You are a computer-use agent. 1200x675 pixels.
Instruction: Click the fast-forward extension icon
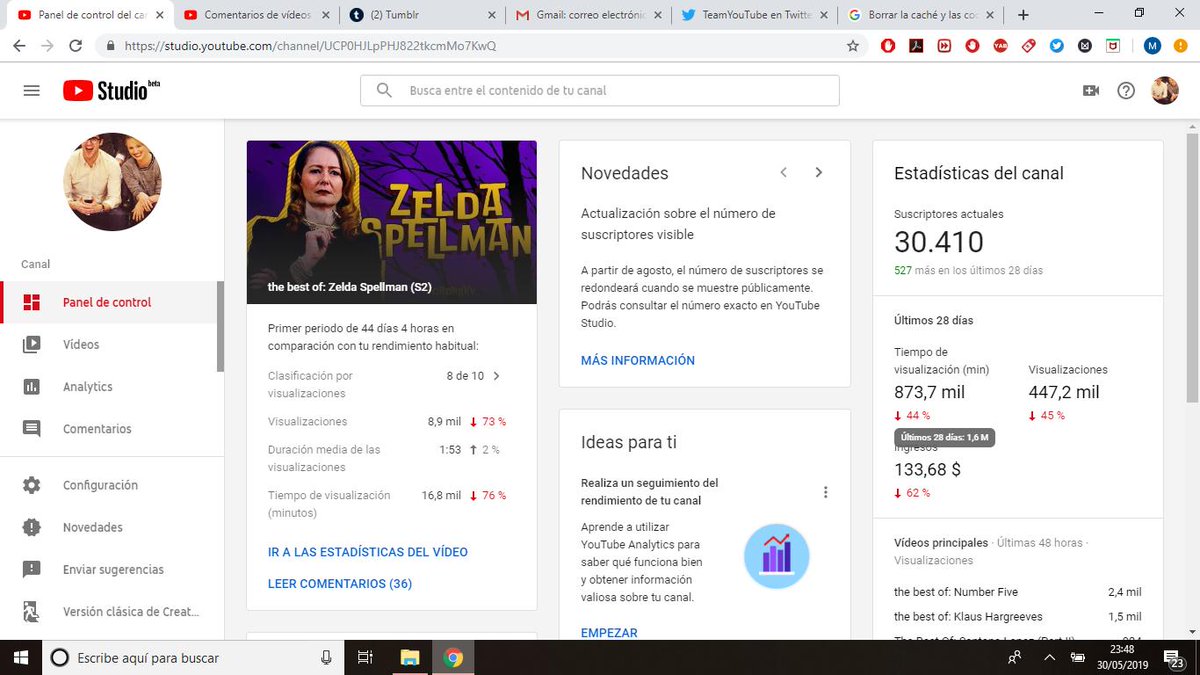944,46
